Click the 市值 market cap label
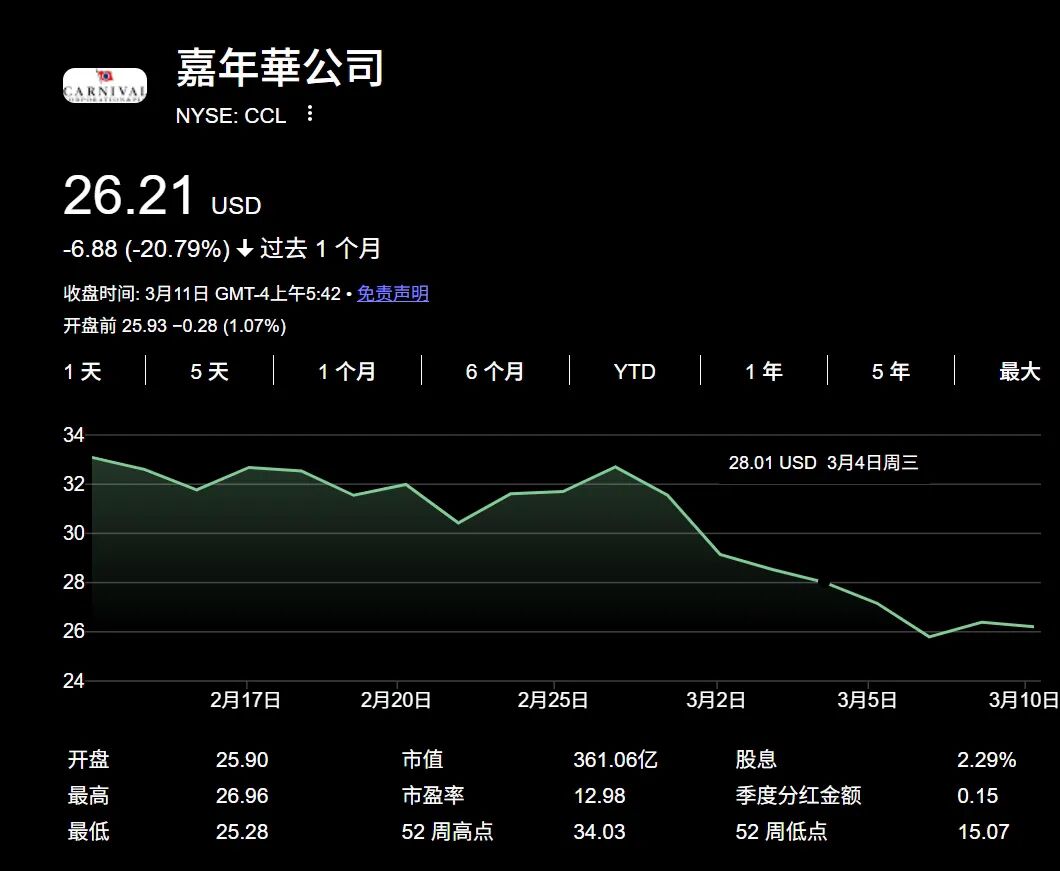The image size is (1060, 871). point(422,760)
